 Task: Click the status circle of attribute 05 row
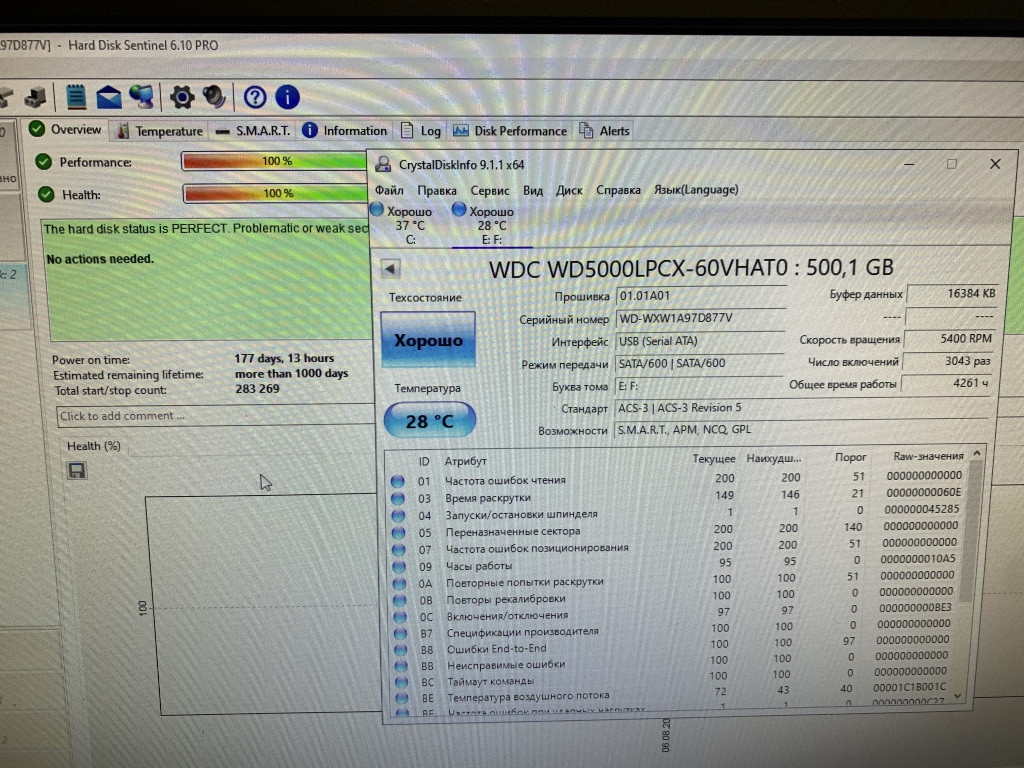coord(398,532)
